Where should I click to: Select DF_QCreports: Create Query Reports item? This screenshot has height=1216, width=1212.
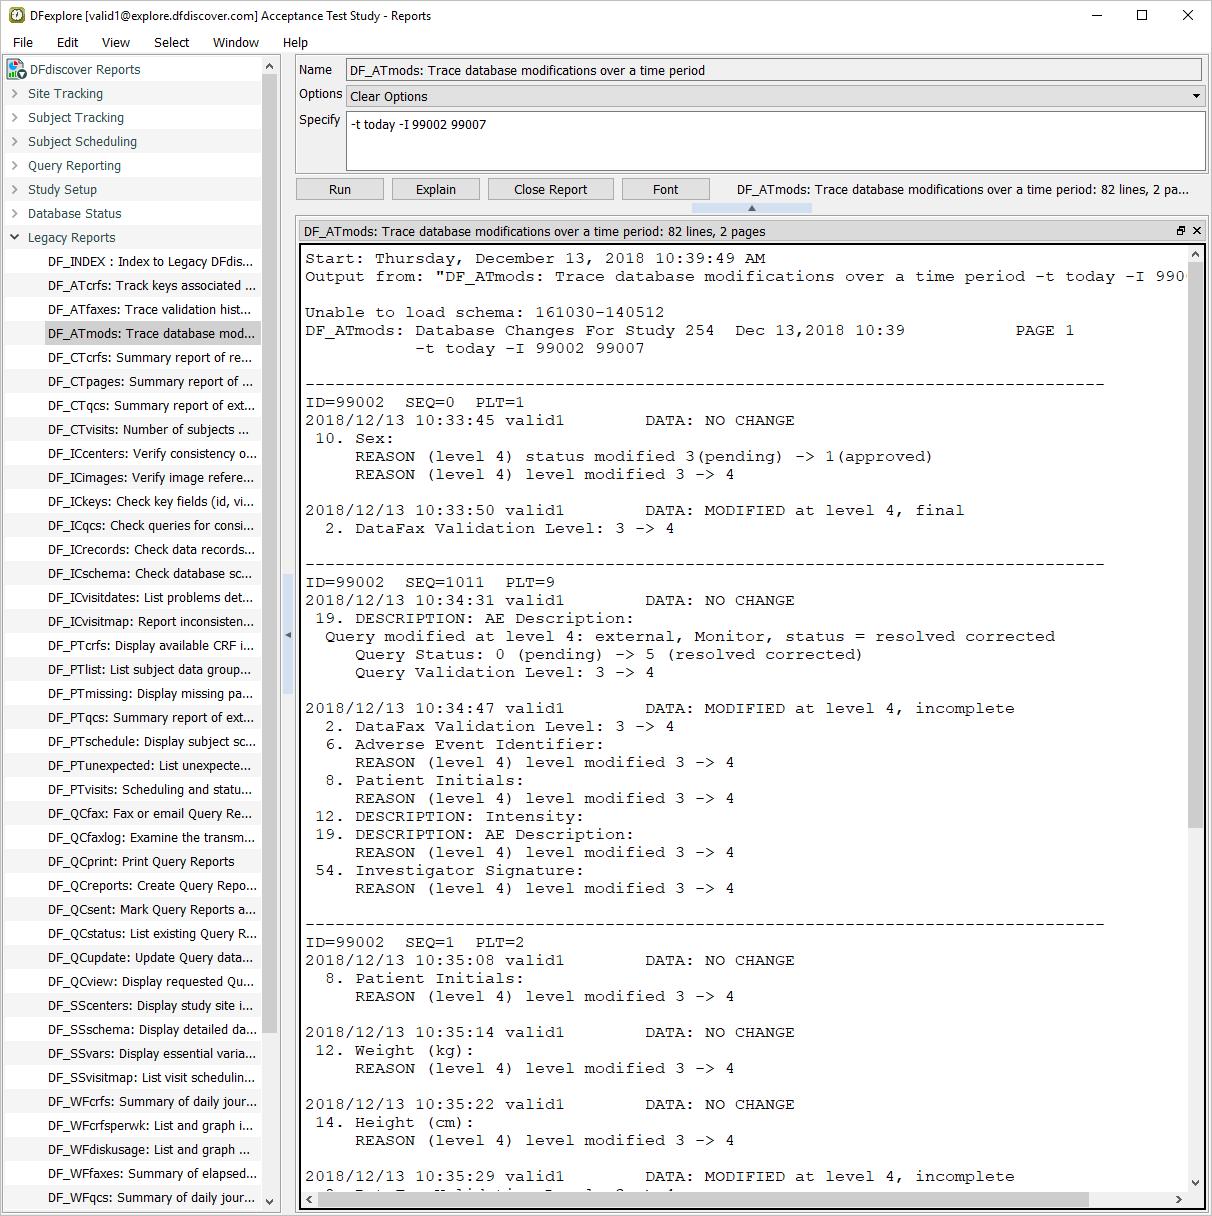152,885
